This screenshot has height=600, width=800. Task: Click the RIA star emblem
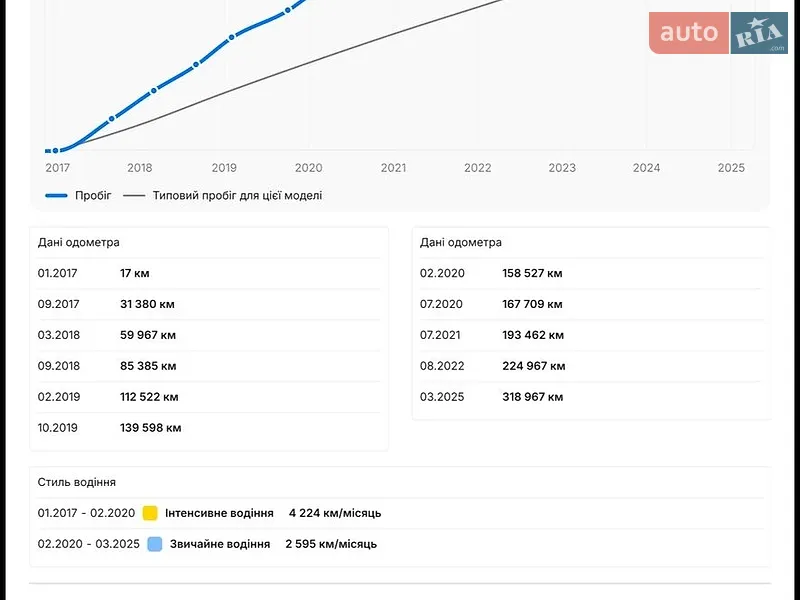tap(759, 33)
